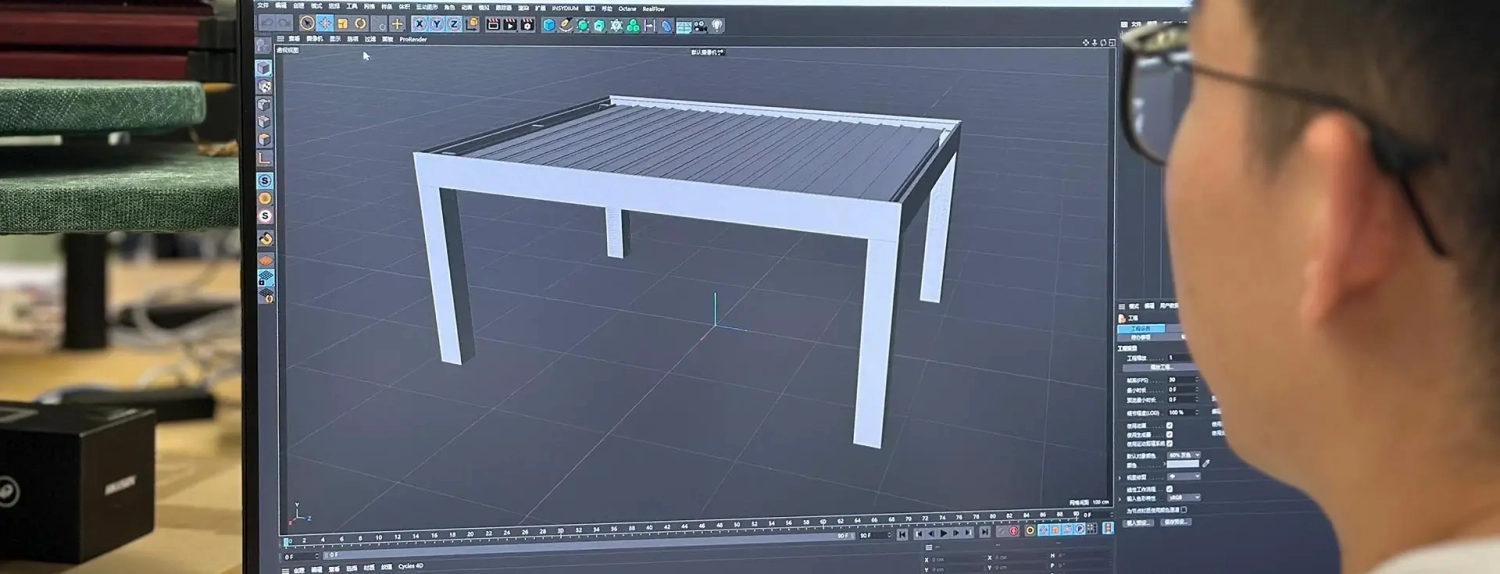Open the sRGB input color profile dropdown
Screen dimensions: 1500x574
pyautogui.click(x=1184, y=497)
